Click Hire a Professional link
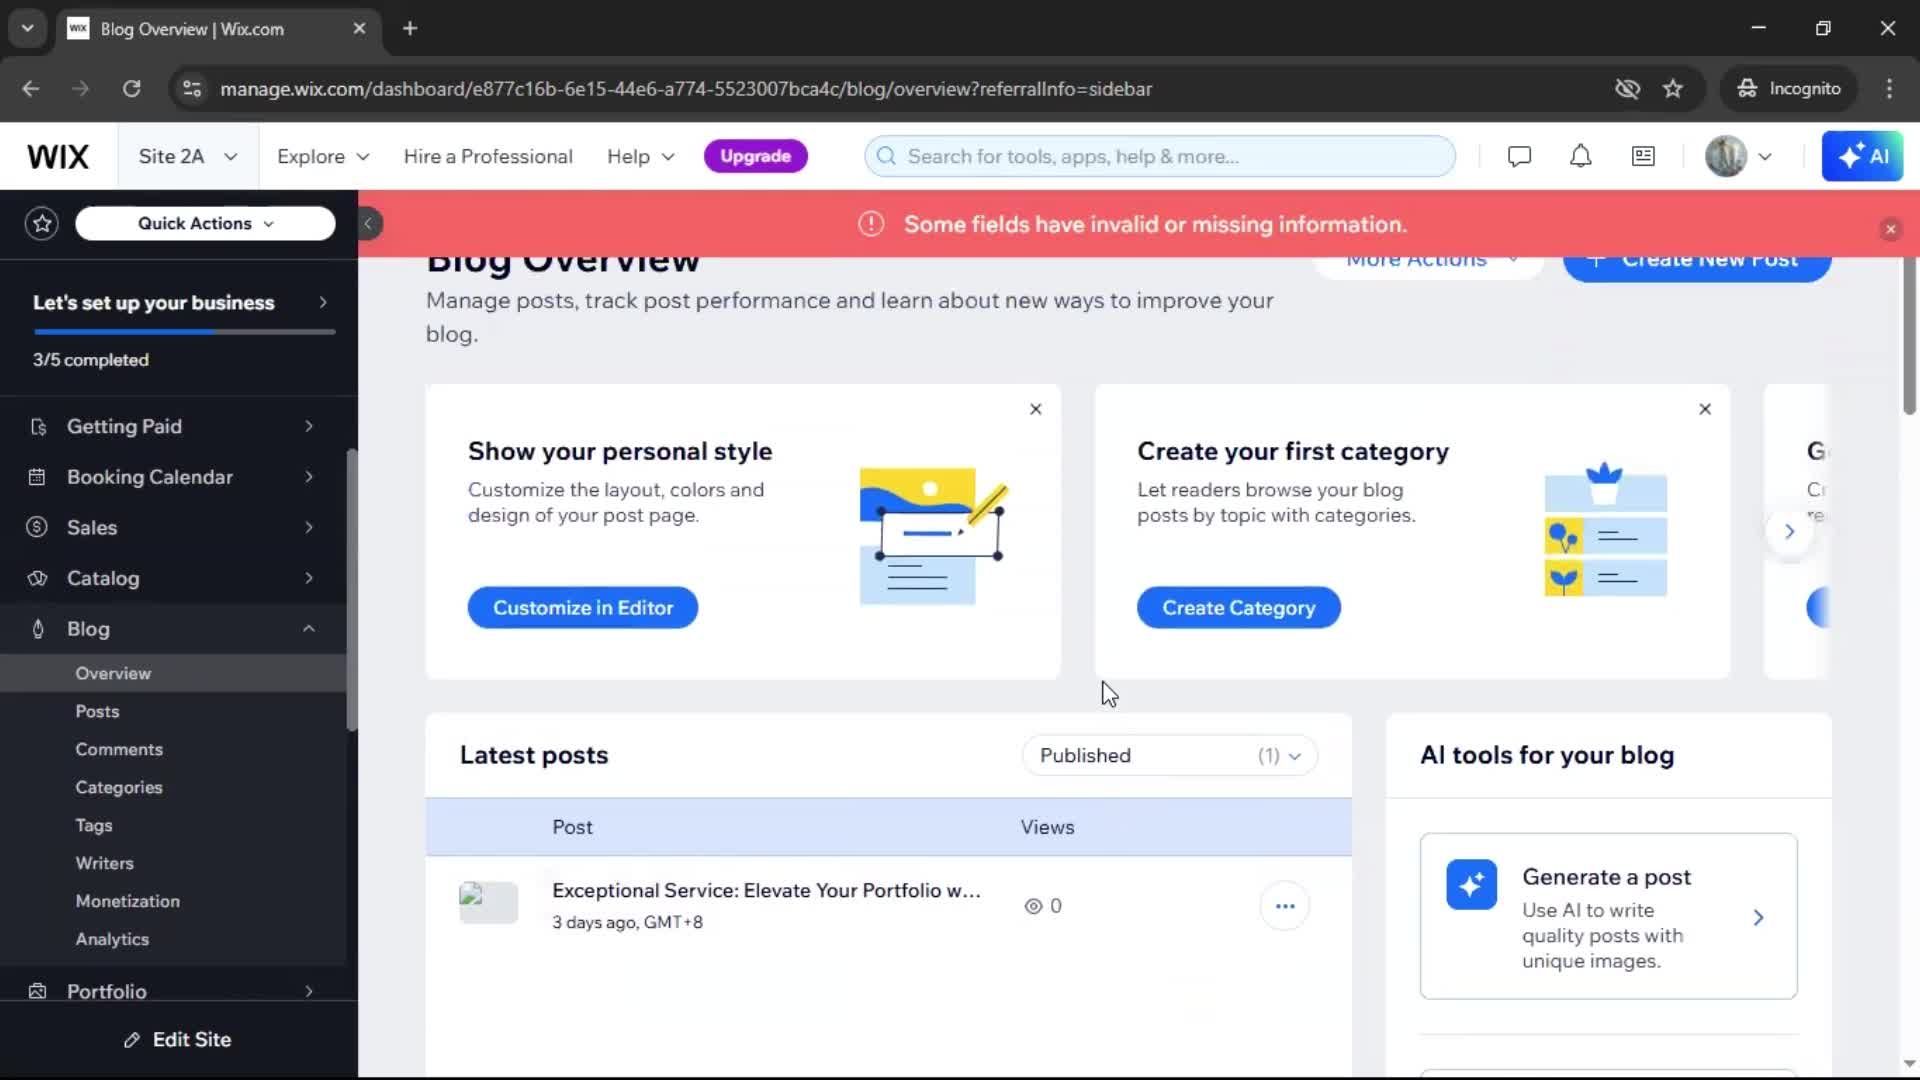1920x1080 pixels. (x=488, y=156)
